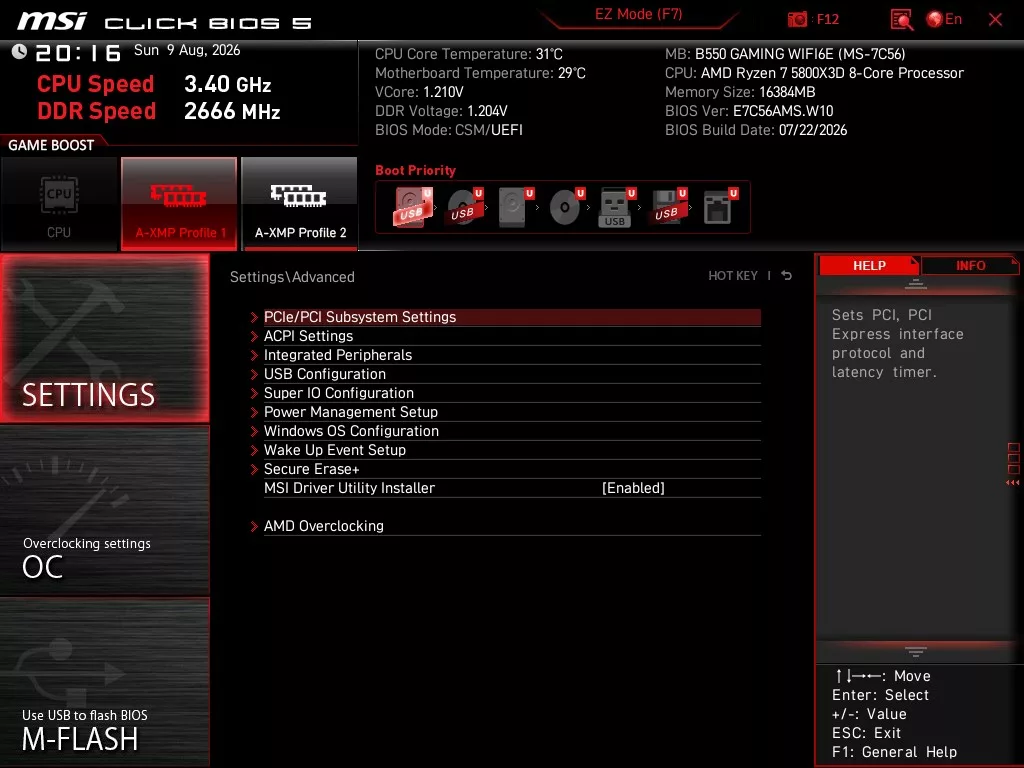Click the BIOS Ver E7C56AMS.W10 value
The width and height of the screenshot is (1024, 768).
pyautogui.click(x=782, y=111)
